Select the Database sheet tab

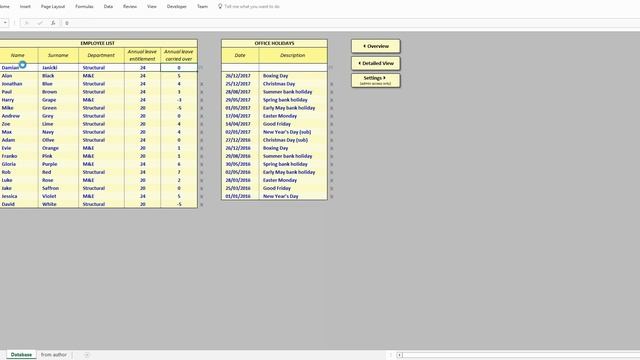[21, 355]
